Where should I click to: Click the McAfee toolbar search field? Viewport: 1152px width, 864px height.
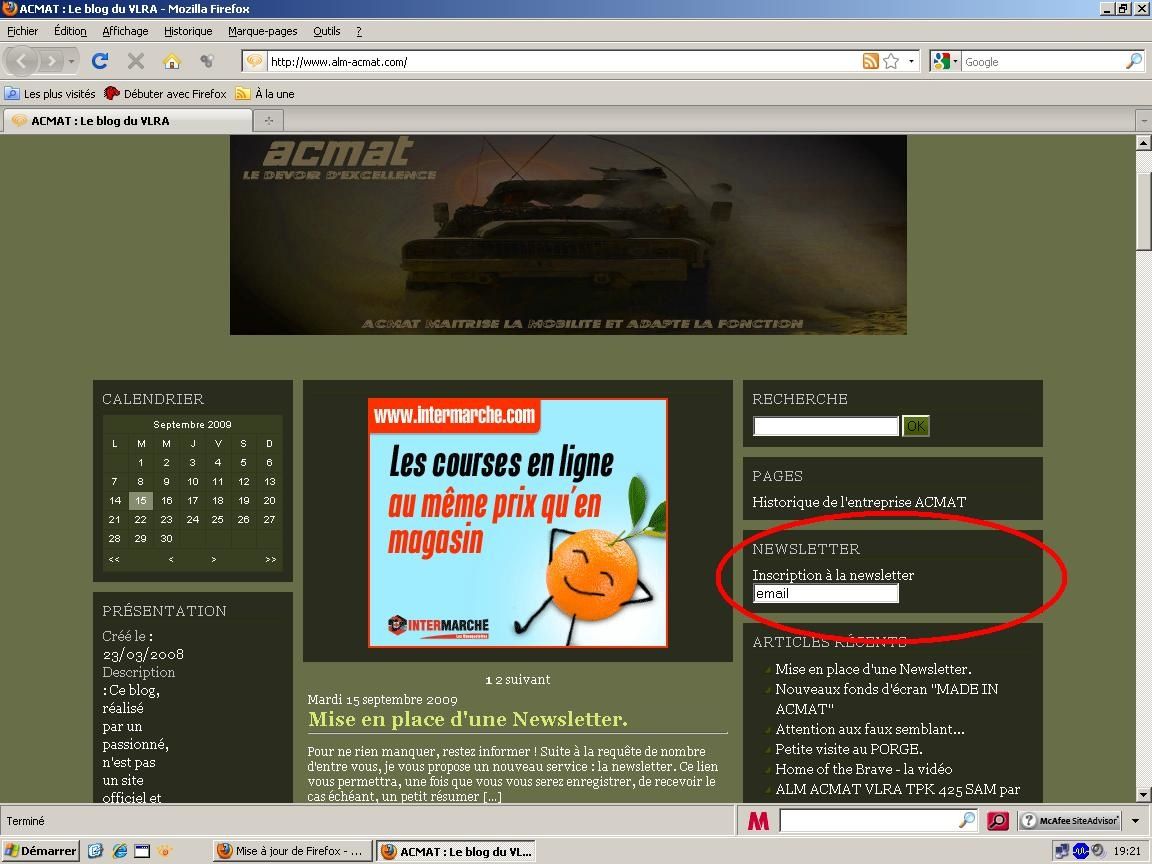[868, 821]
